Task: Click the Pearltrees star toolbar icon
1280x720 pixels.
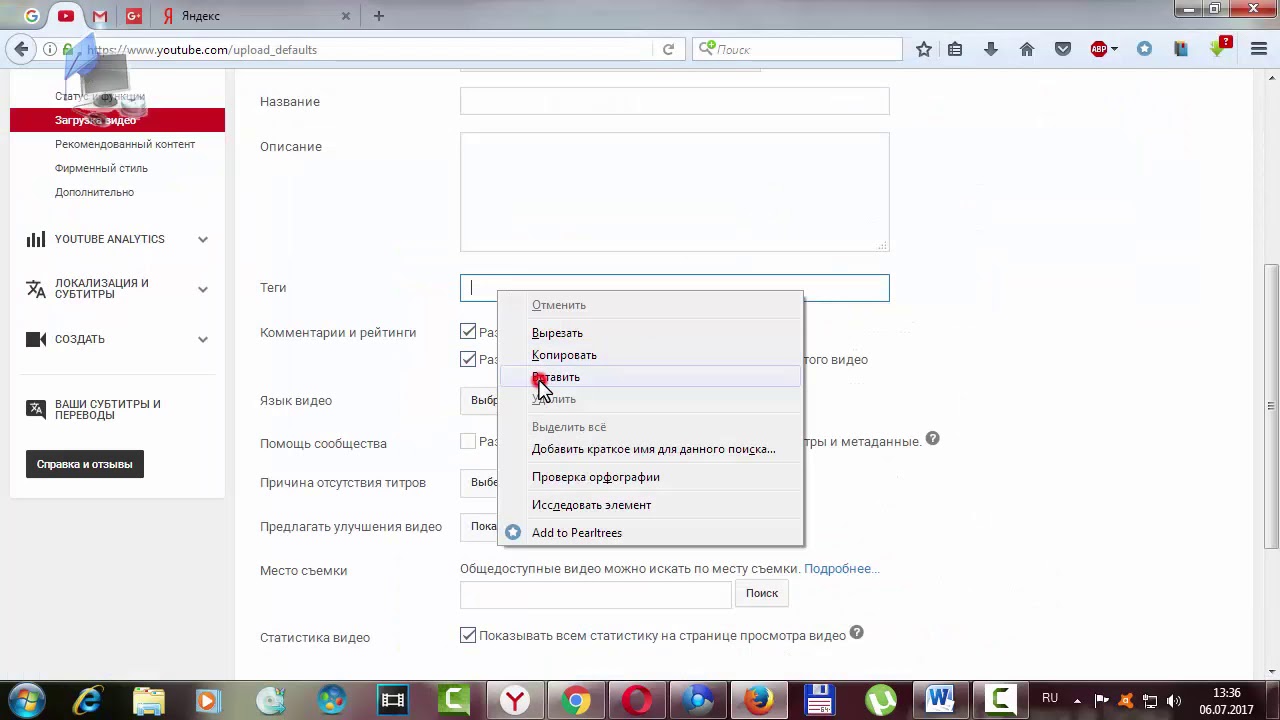Action: coord(1145,49)
